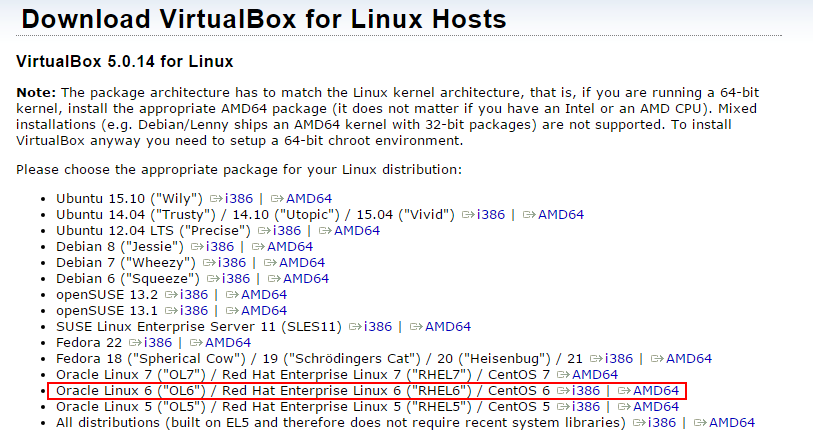Click external-link icon before Fedora 22 i386
813x437 pixels.
[x=136, y=343]
